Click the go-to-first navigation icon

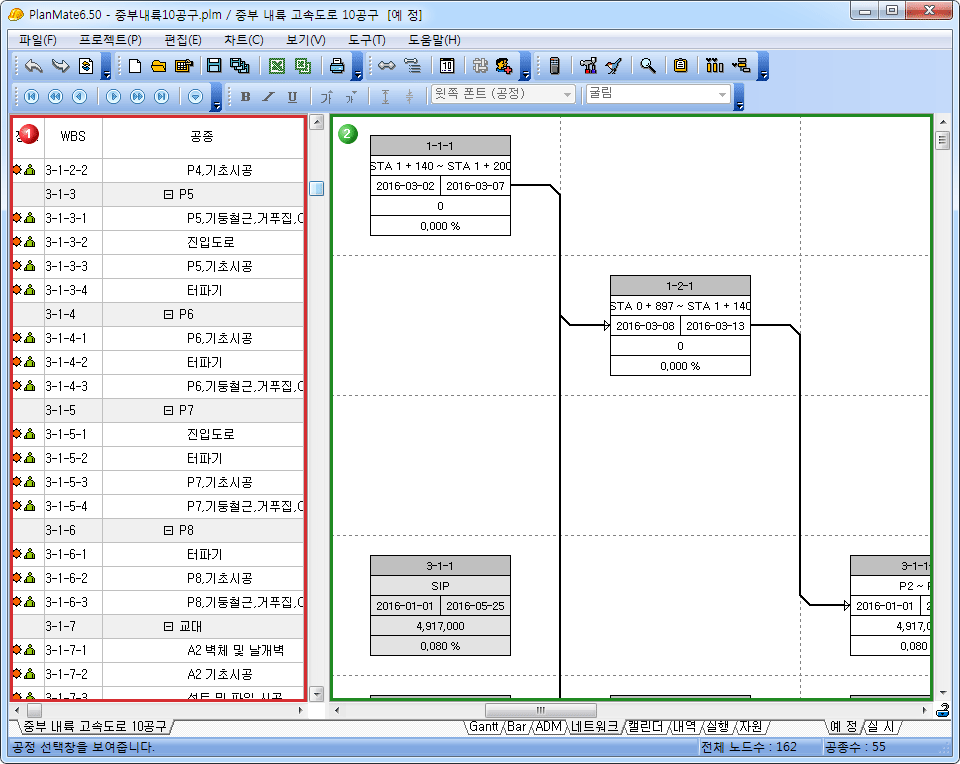coord(32,97)
